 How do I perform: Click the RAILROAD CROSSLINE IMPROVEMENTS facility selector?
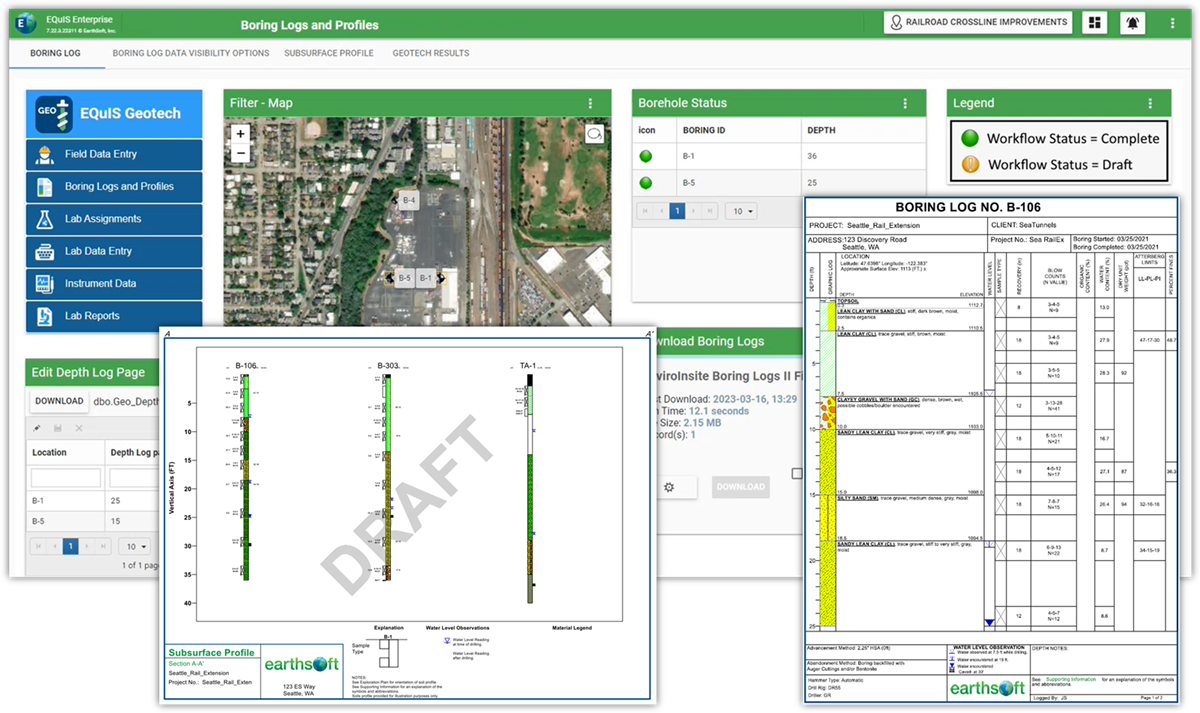point(977,21)
